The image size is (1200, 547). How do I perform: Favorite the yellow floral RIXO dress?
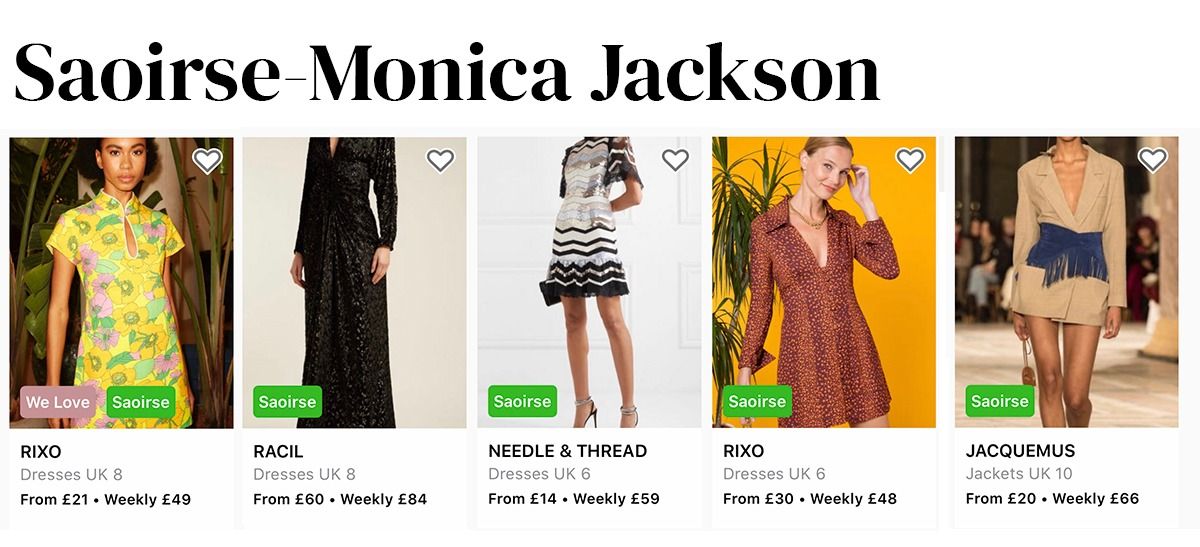point(207,160)
